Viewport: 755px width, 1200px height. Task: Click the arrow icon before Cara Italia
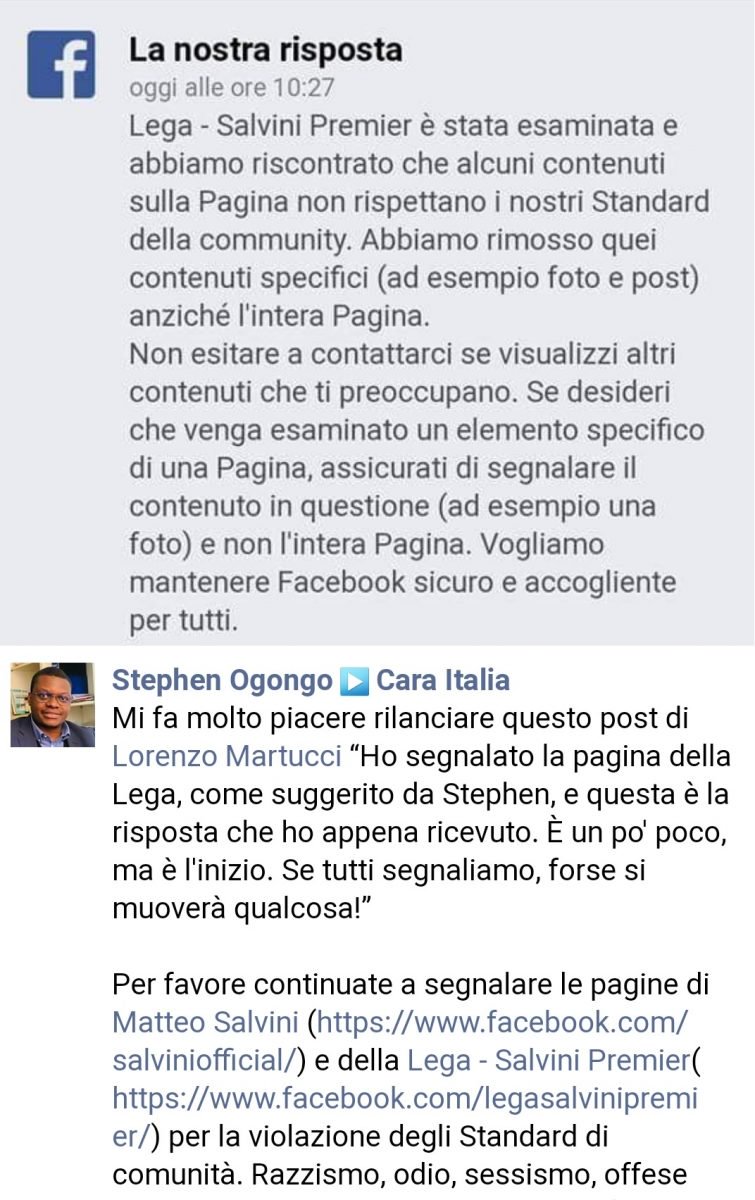coord(354,681)
